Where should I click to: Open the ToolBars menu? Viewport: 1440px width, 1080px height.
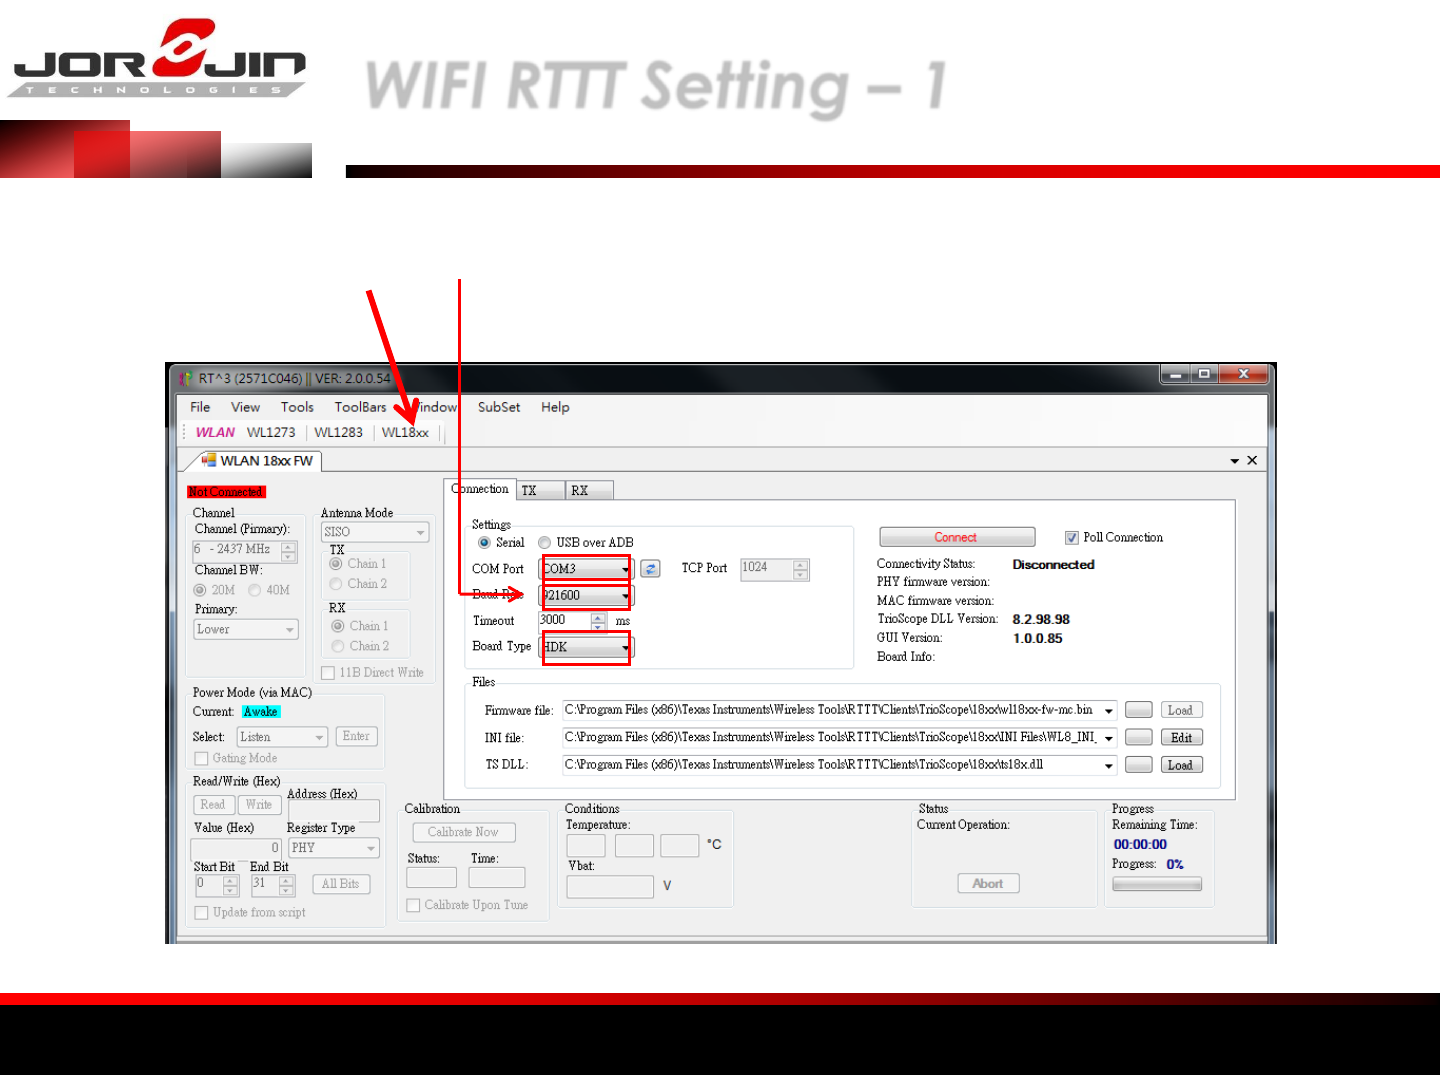click(360, 407)
